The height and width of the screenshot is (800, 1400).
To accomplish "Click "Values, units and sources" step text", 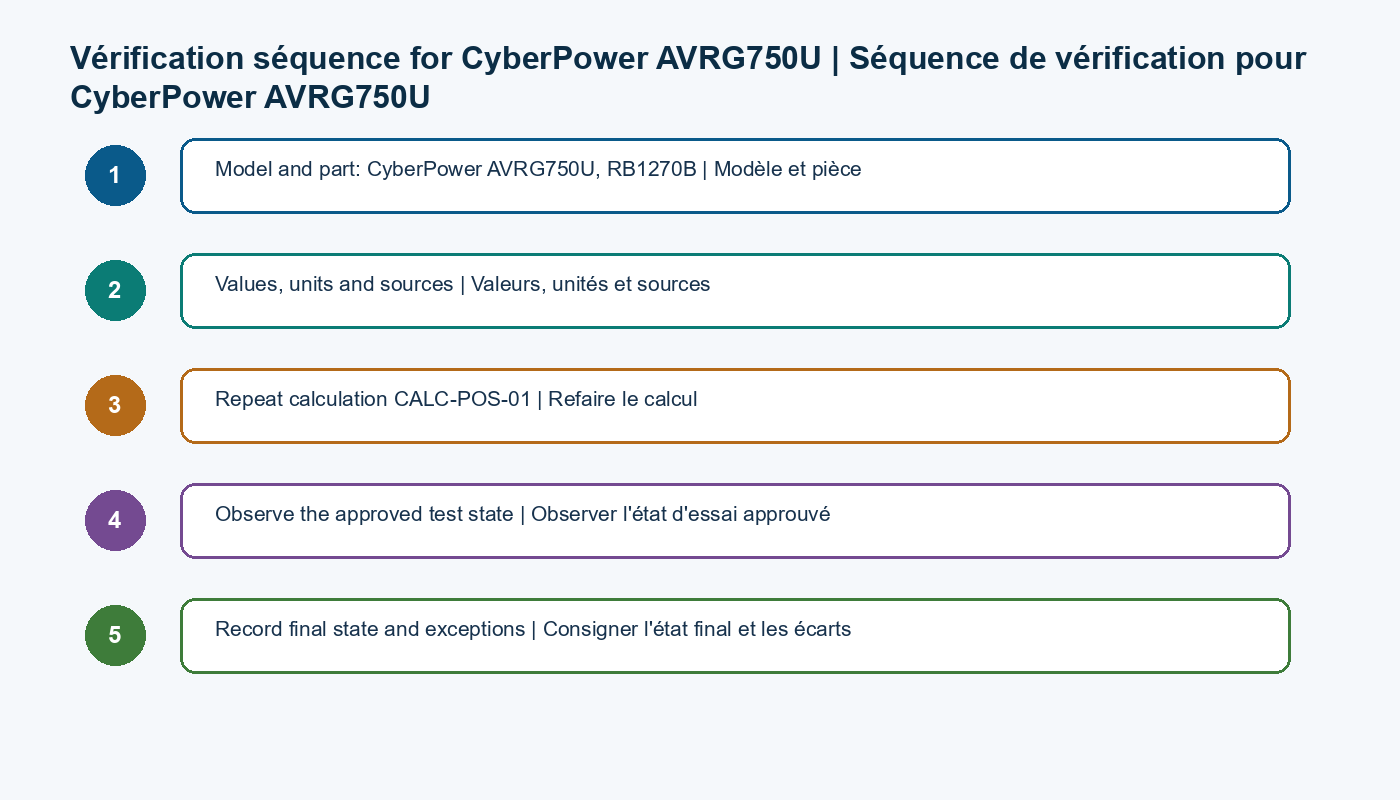I will (x=334, y=285).
